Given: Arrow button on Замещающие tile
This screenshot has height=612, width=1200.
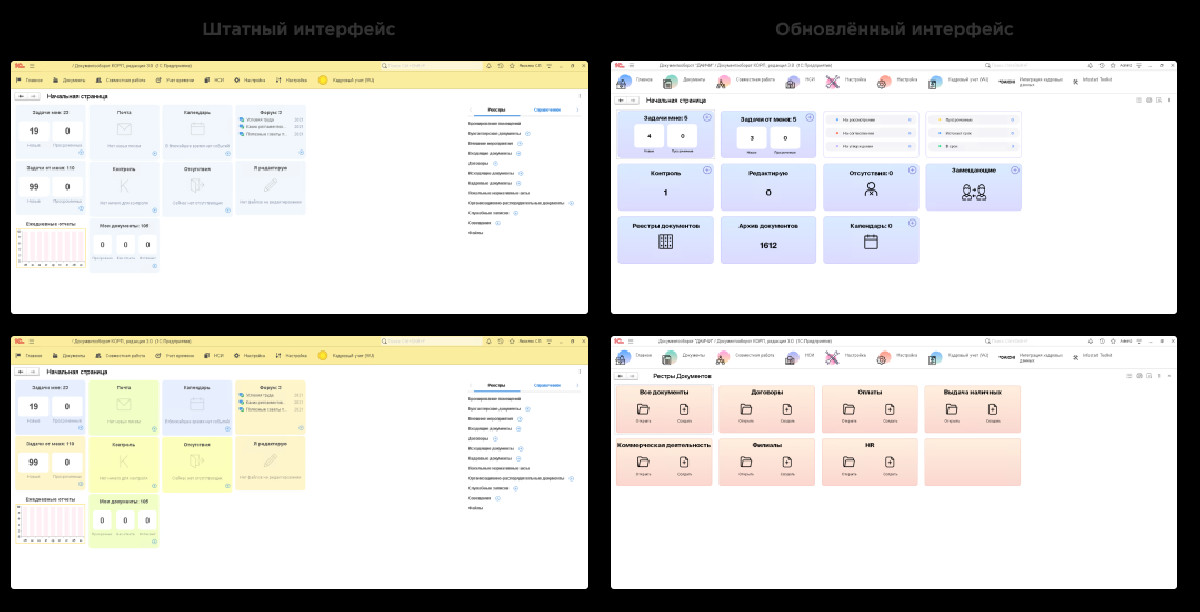Looking at the screenshot, I should tap(1015, 170).
